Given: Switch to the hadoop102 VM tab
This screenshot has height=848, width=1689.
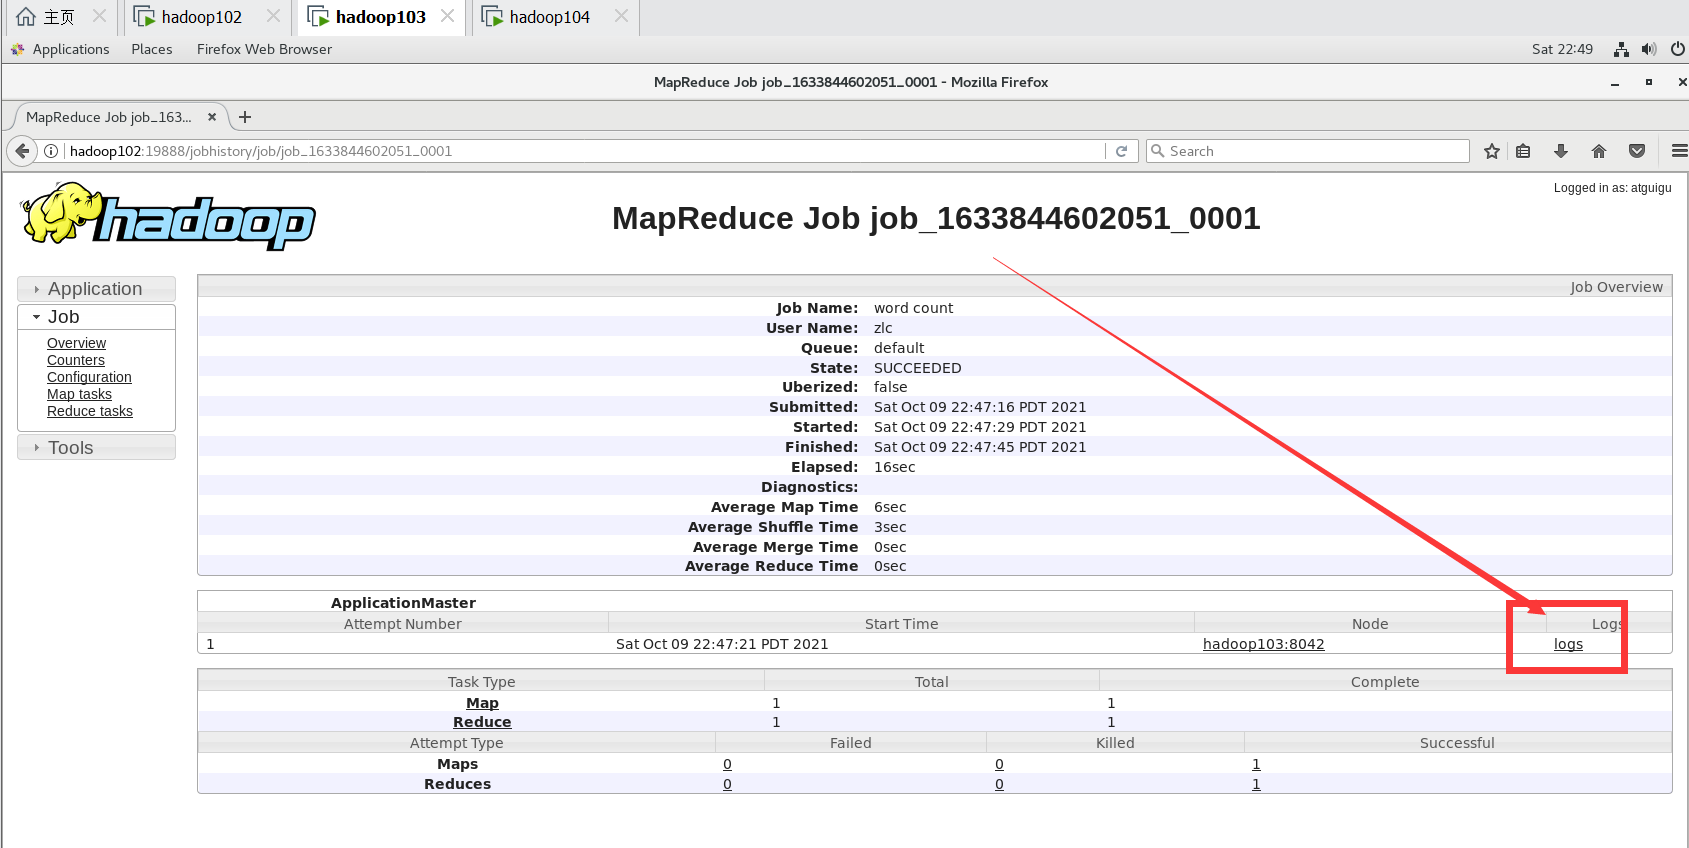Looking at the screenshot, I should pos(201,17).
